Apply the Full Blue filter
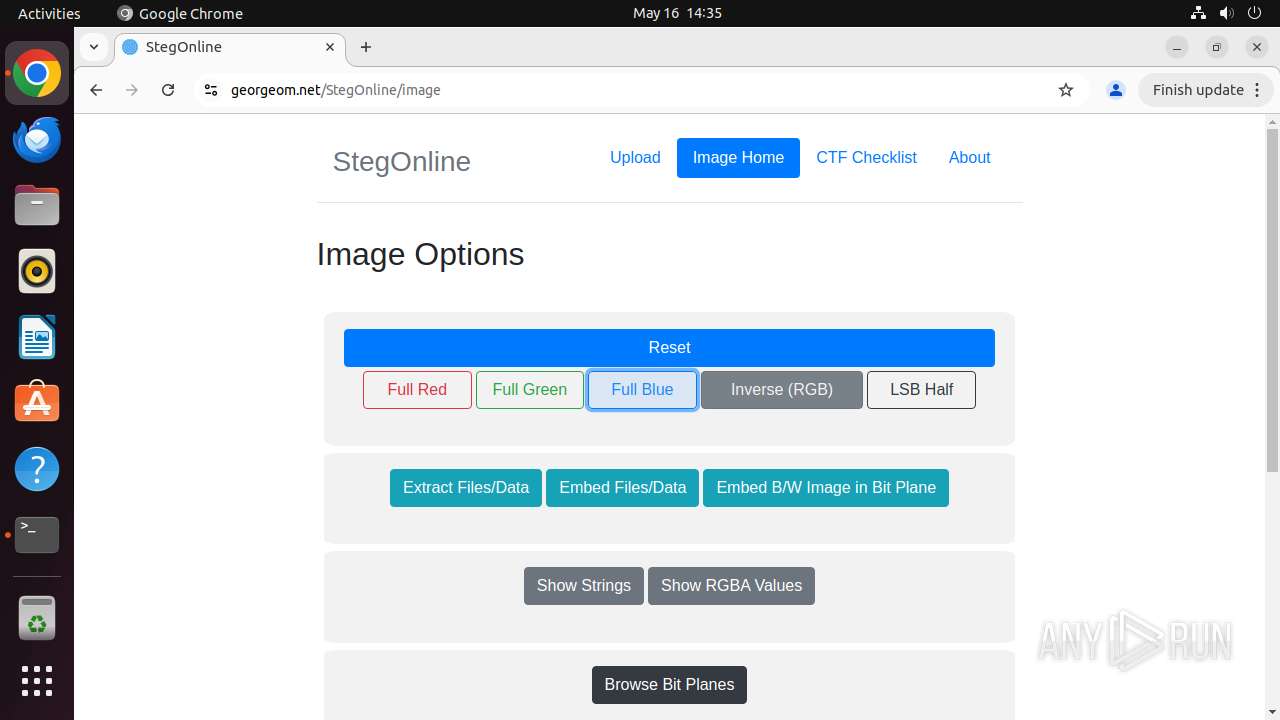The width and height of the screenshot is (1280, 720). click(642, 390)
